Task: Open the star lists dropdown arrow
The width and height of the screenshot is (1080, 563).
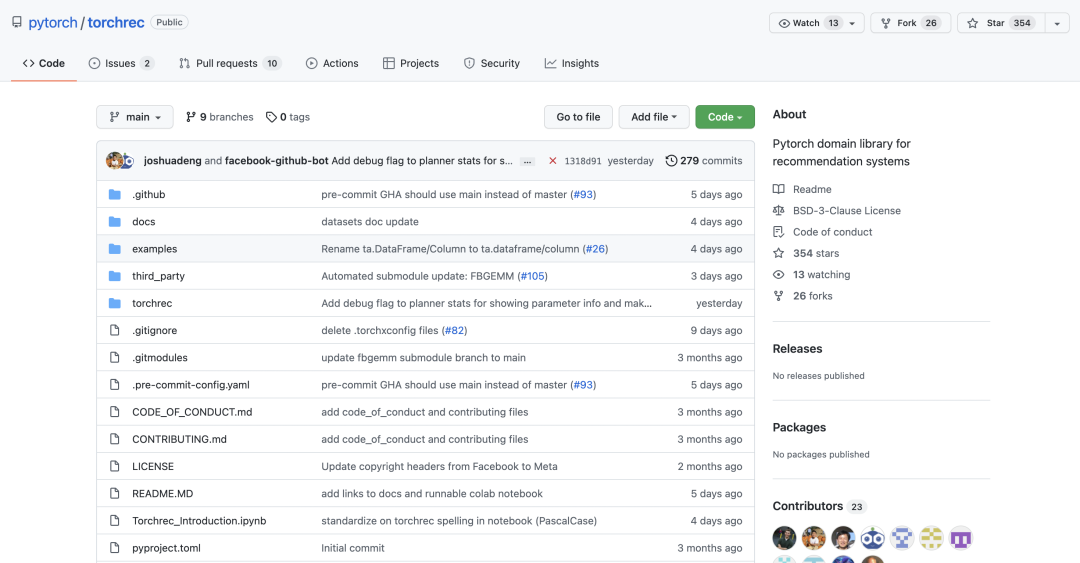Action: click(1057, 23)
